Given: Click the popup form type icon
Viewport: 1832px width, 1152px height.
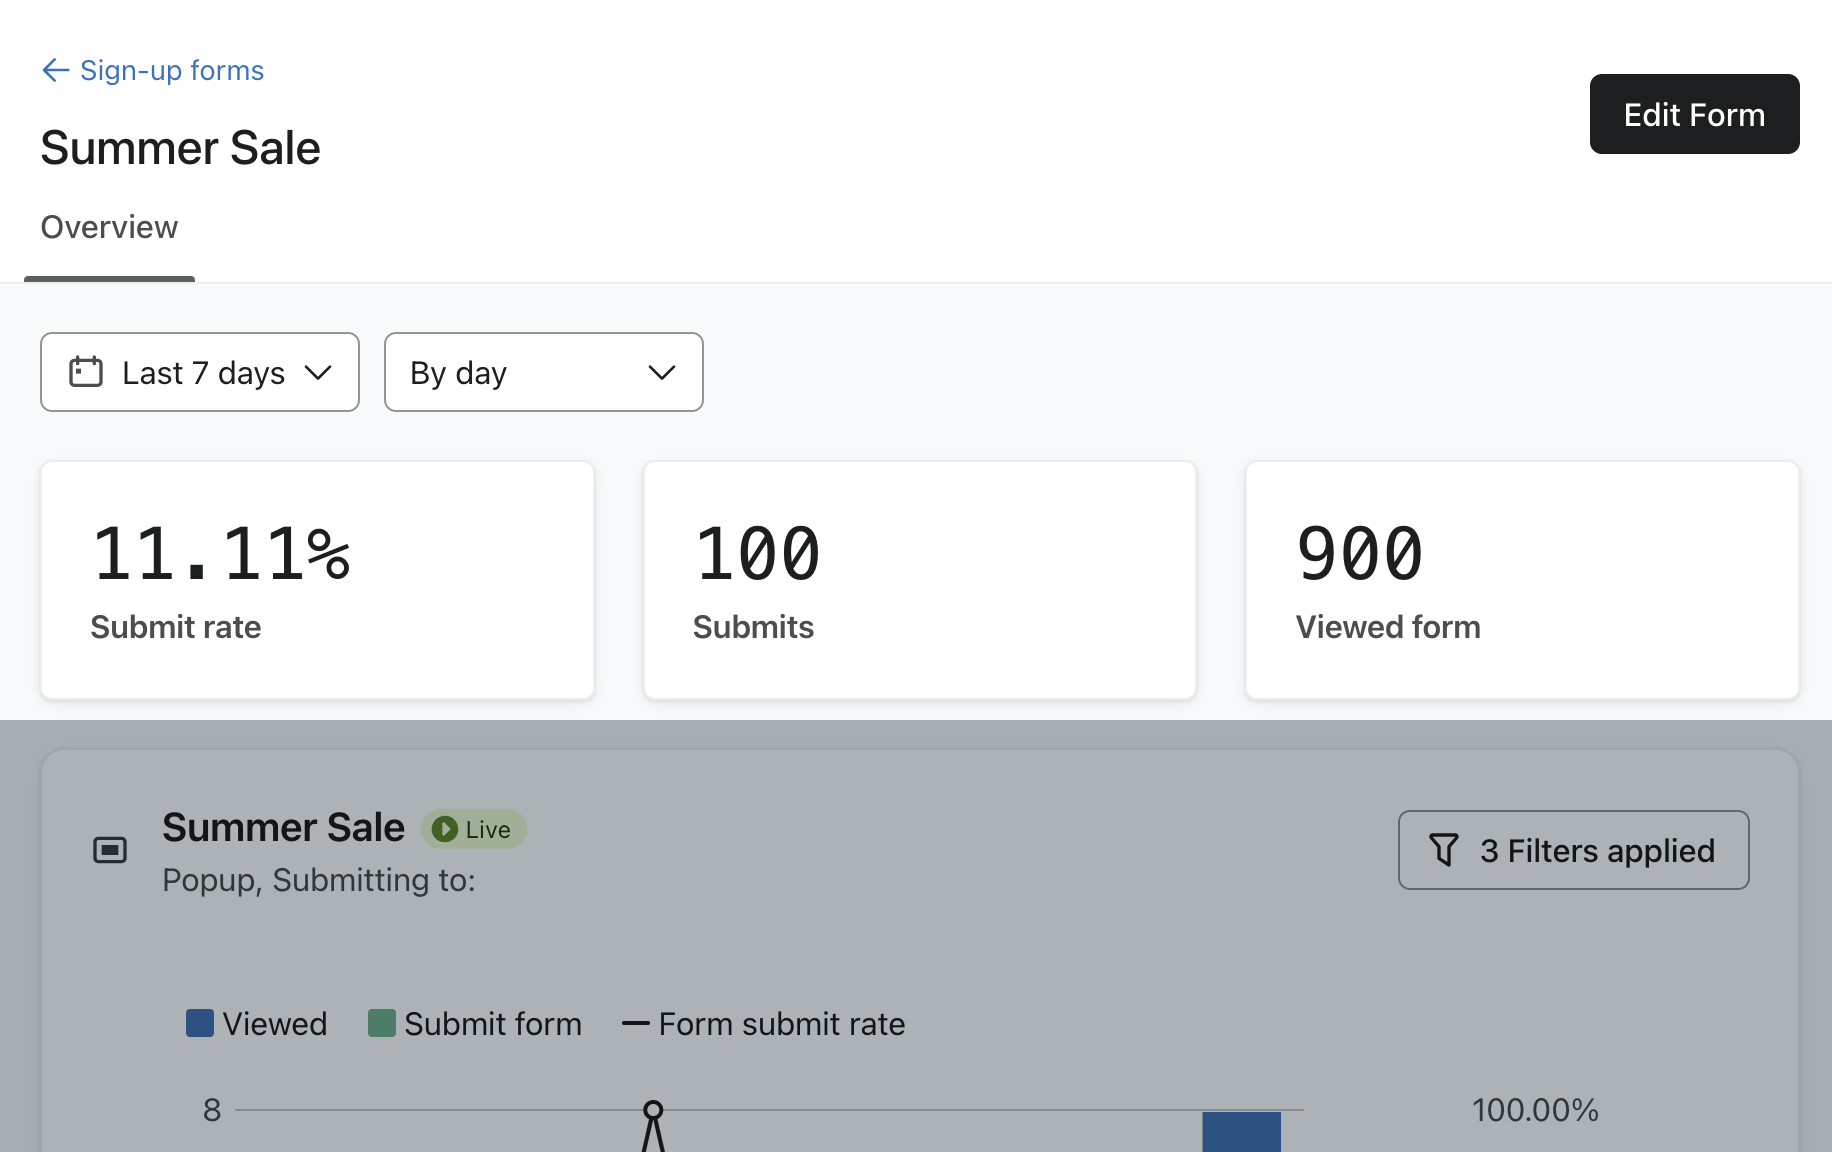Looking at the screenshot, I should click(x=110, y=850).
